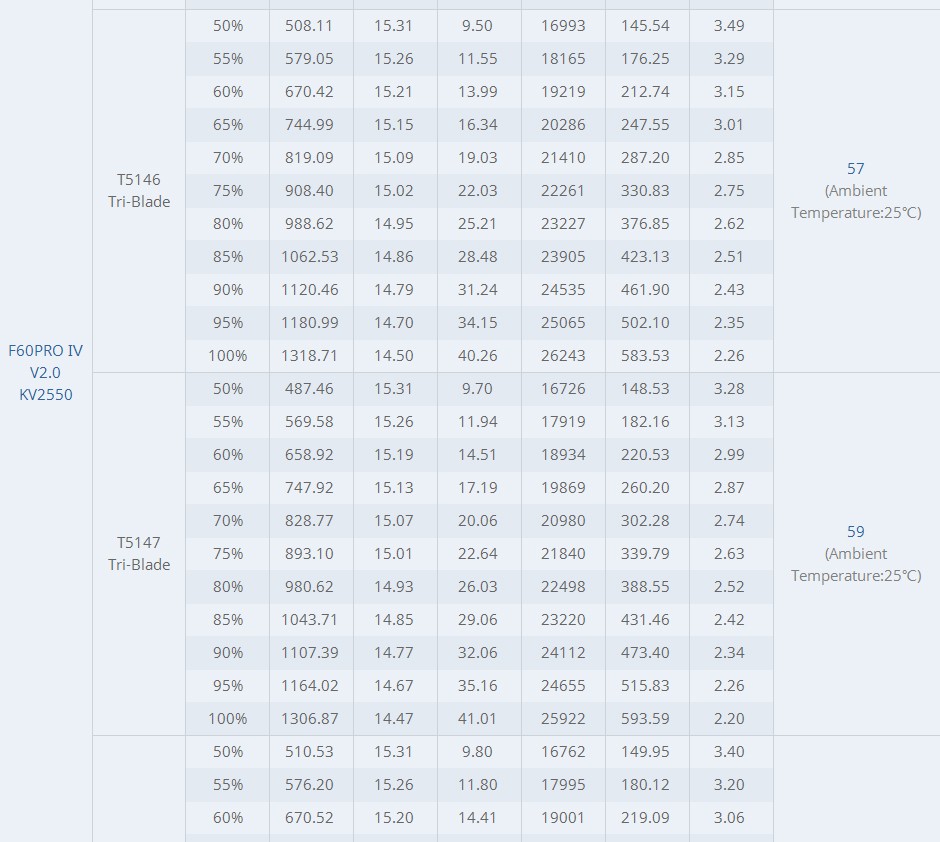This screenshot has width=940, height=842.
Task: Click the 593.59 power value
Action: tap(645, 719)
